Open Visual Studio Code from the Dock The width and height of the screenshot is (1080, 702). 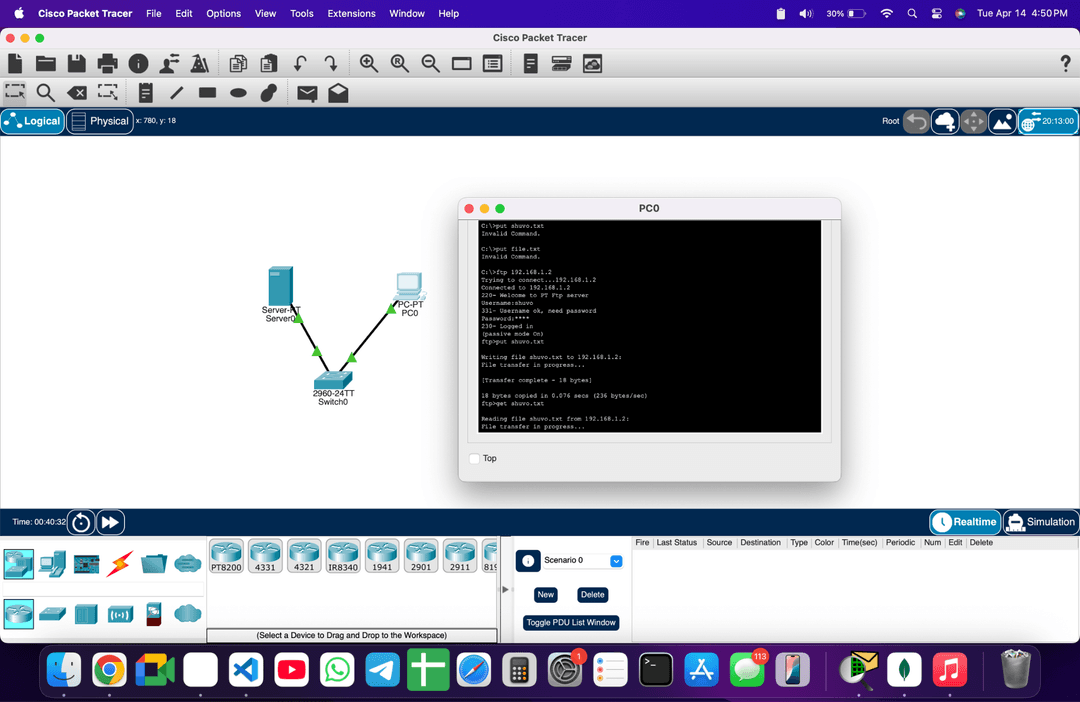pos(246,670)
